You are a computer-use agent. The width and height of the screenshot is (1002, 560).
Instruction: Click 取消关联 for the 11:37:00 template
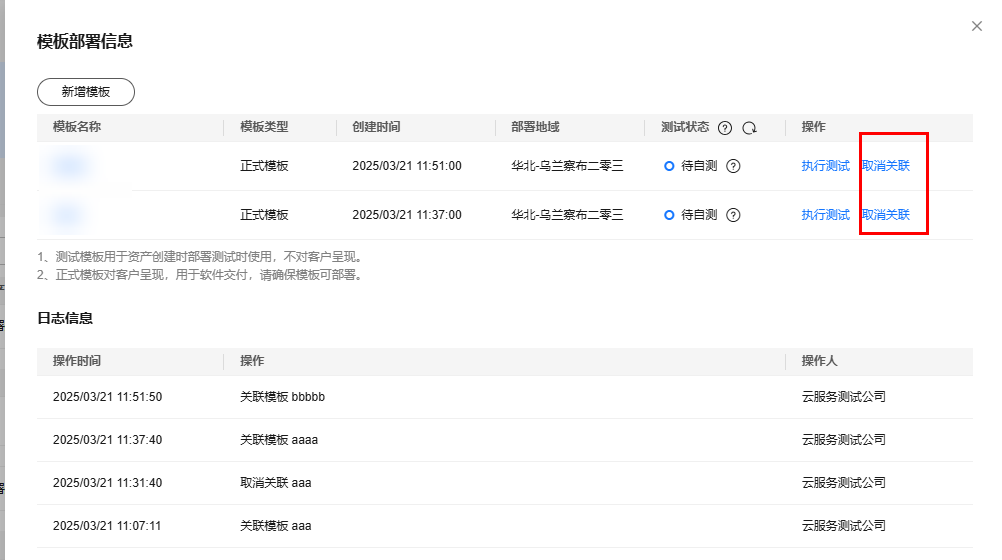[x=886, y=215]
